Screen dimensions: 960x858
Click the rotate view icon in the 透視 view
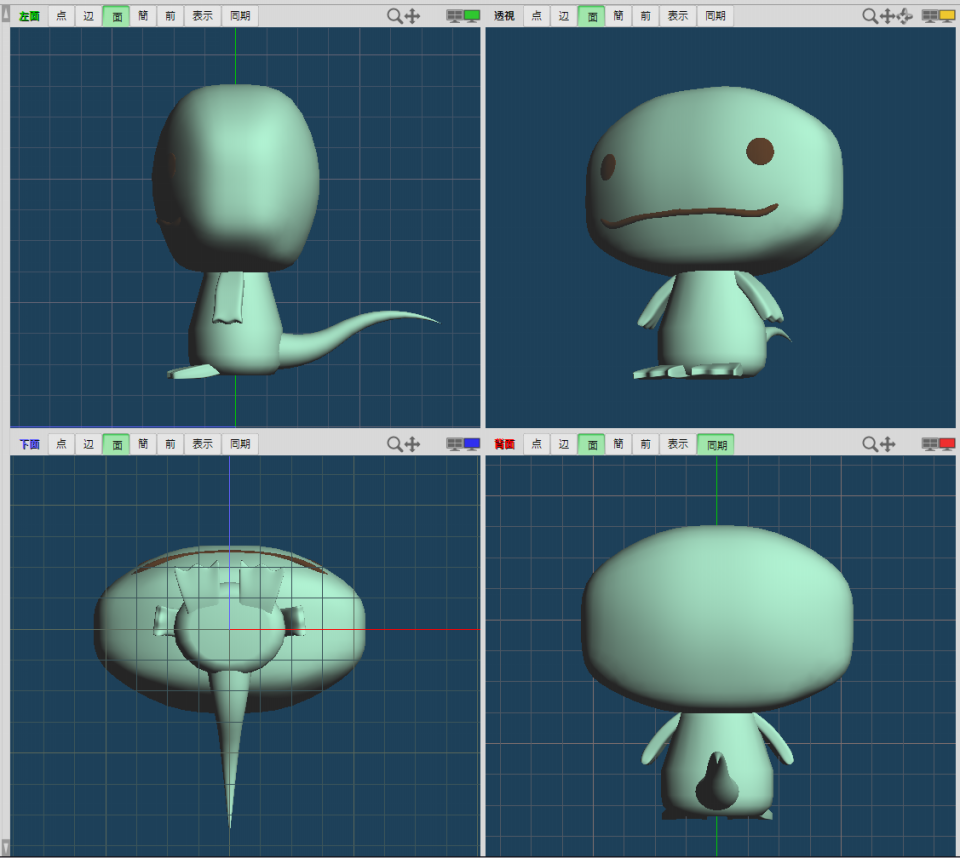(904, 16)
